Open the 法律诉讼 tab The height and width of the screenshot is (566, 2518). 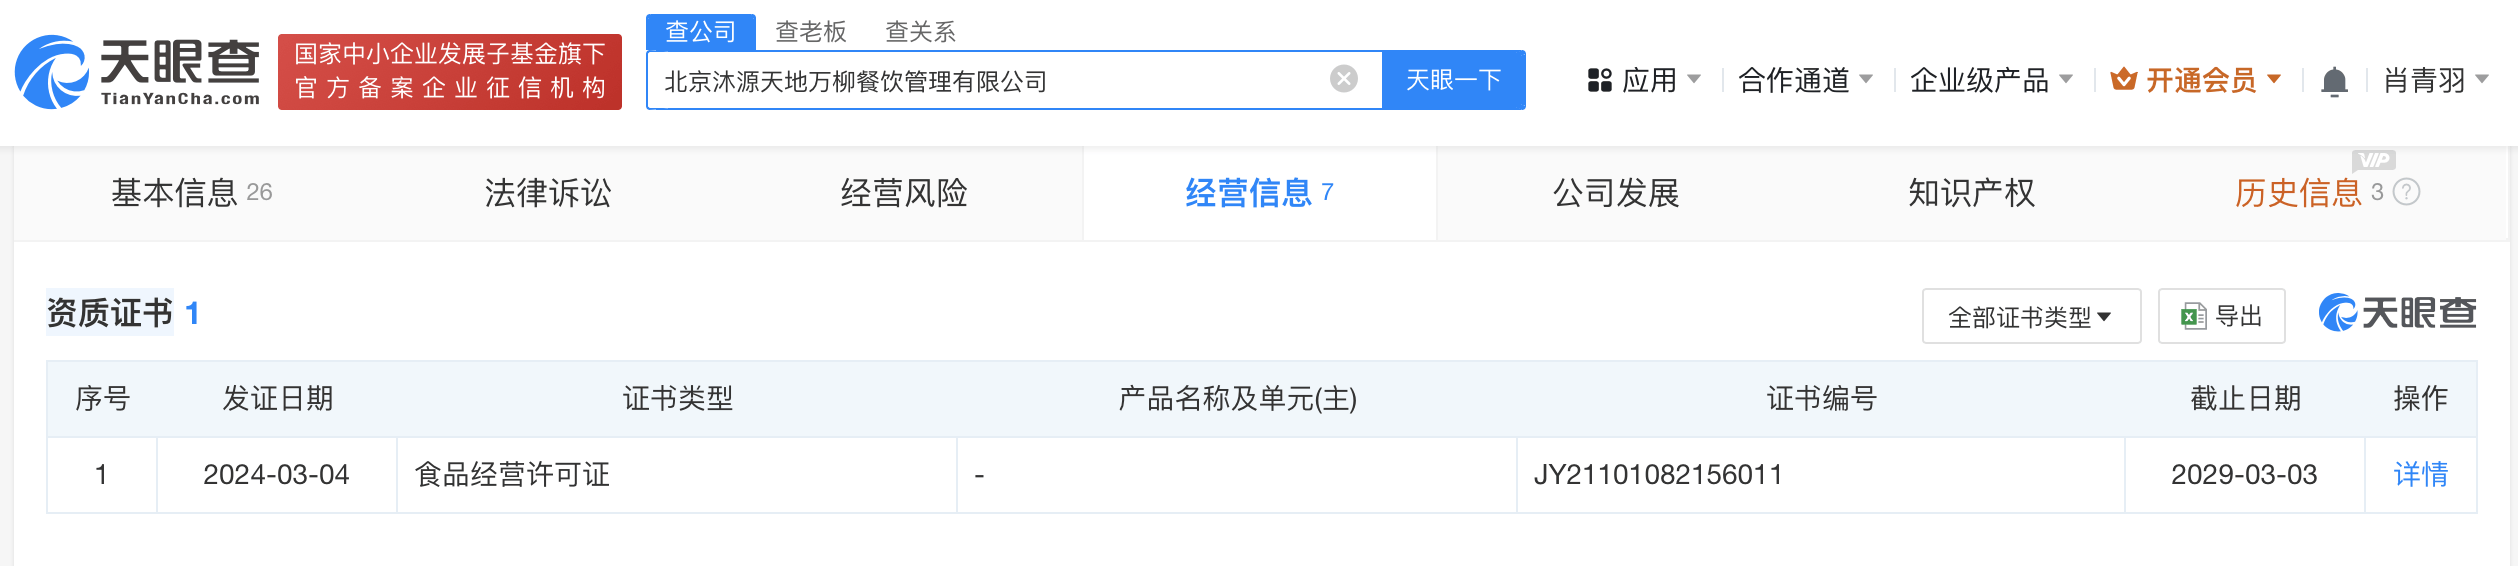(548, 193)
